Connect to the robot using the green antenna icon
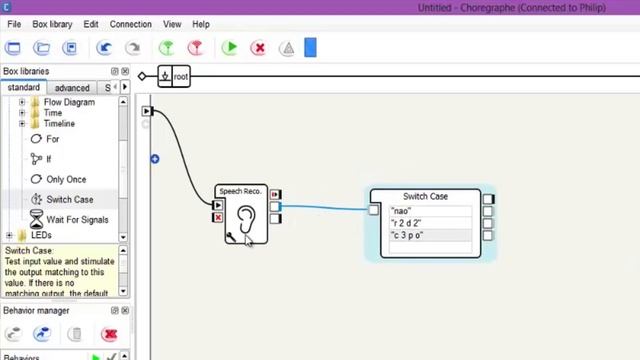This screenshot has width=640, height=360. tap(167, 48)
